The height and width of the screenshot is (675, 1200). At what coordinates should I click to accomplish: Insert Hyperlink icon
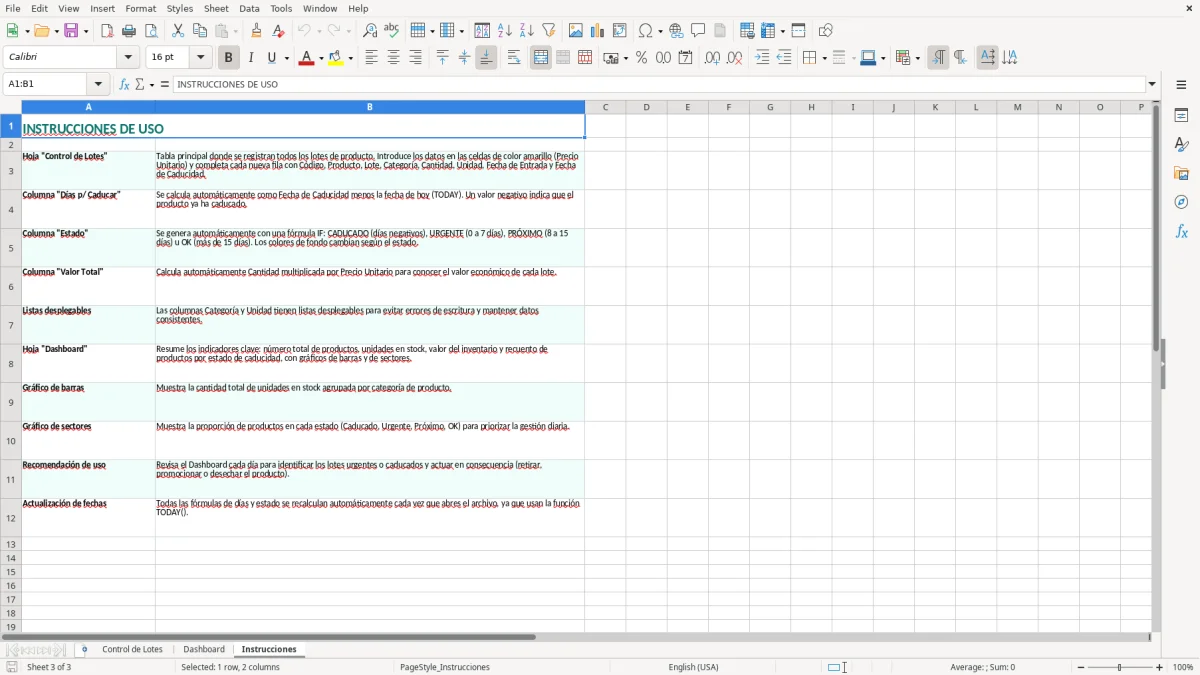click(x=676, y=31)
